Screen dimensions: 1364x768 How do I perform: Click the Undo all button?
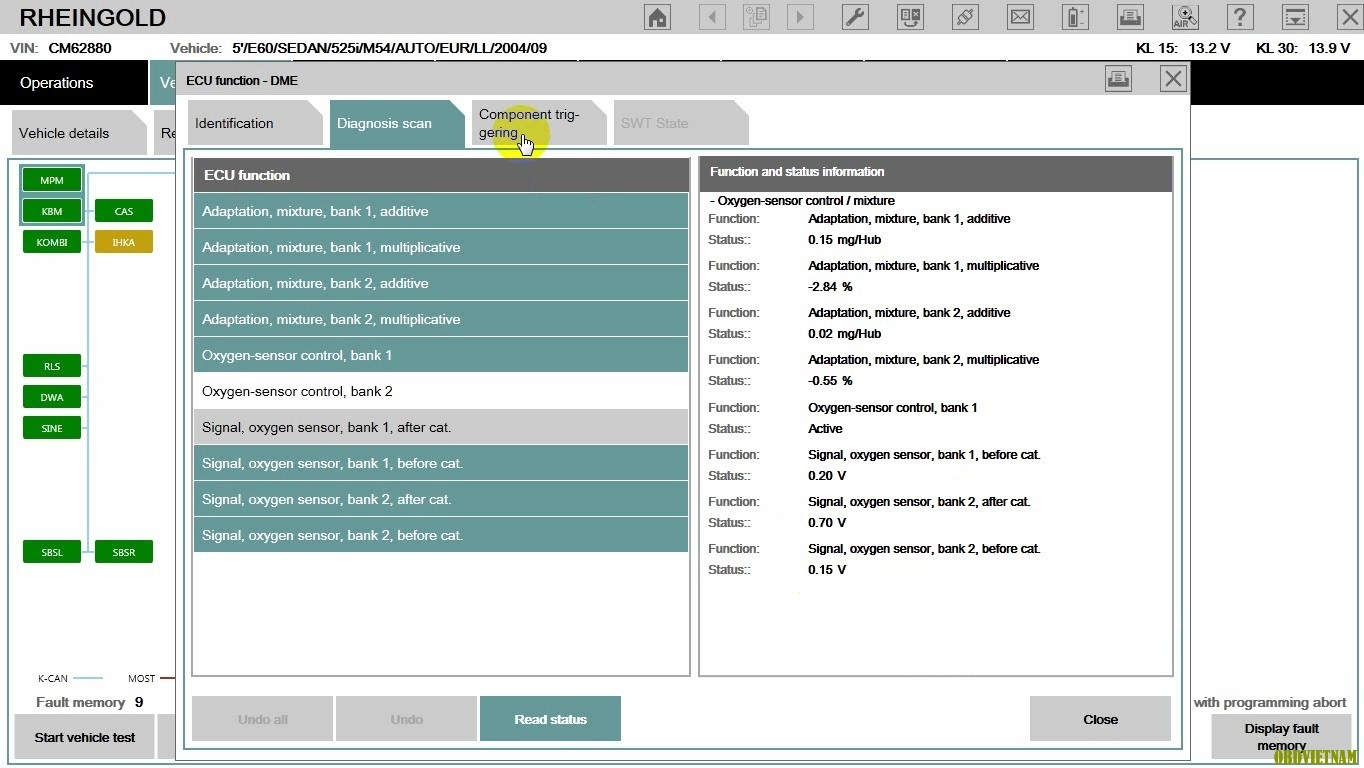point(262,719)
